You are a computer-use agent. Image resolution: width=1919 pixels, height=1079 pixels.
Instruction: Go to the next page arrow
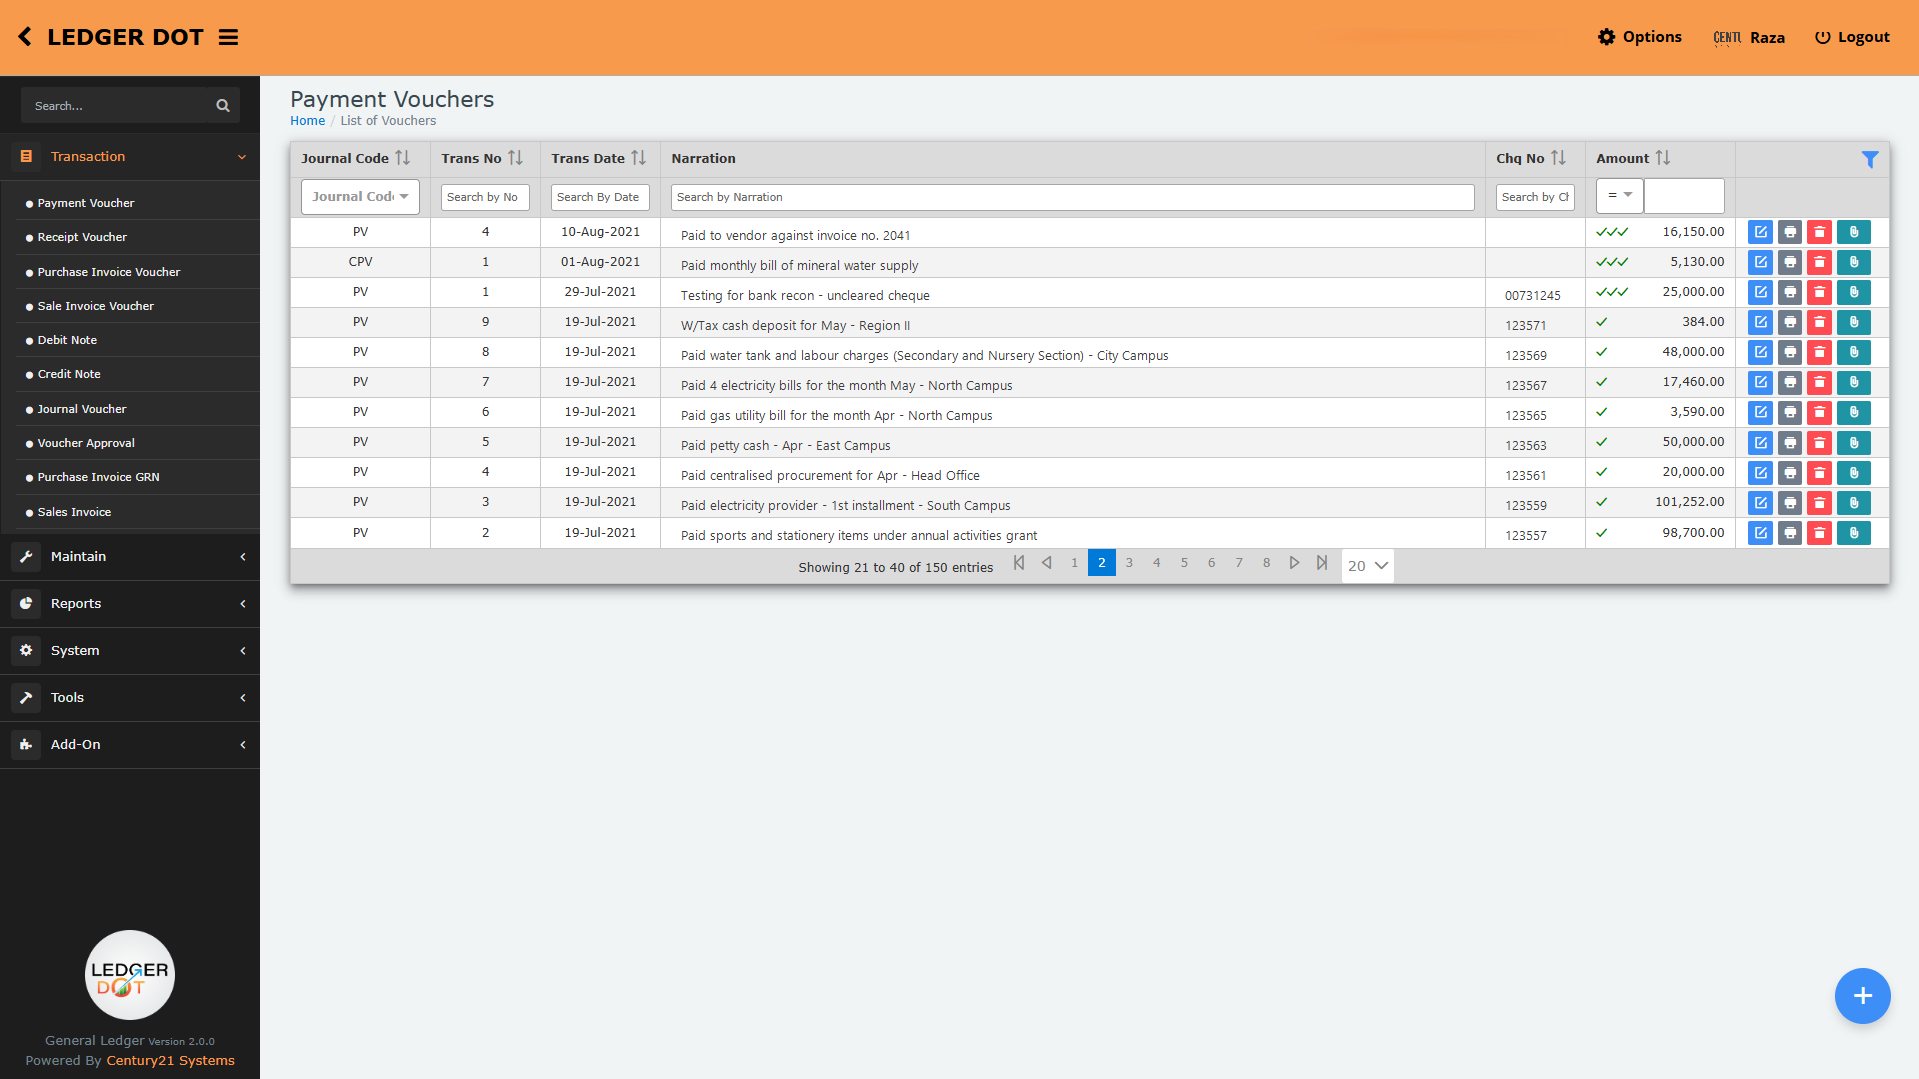[x=1294, y=563]
